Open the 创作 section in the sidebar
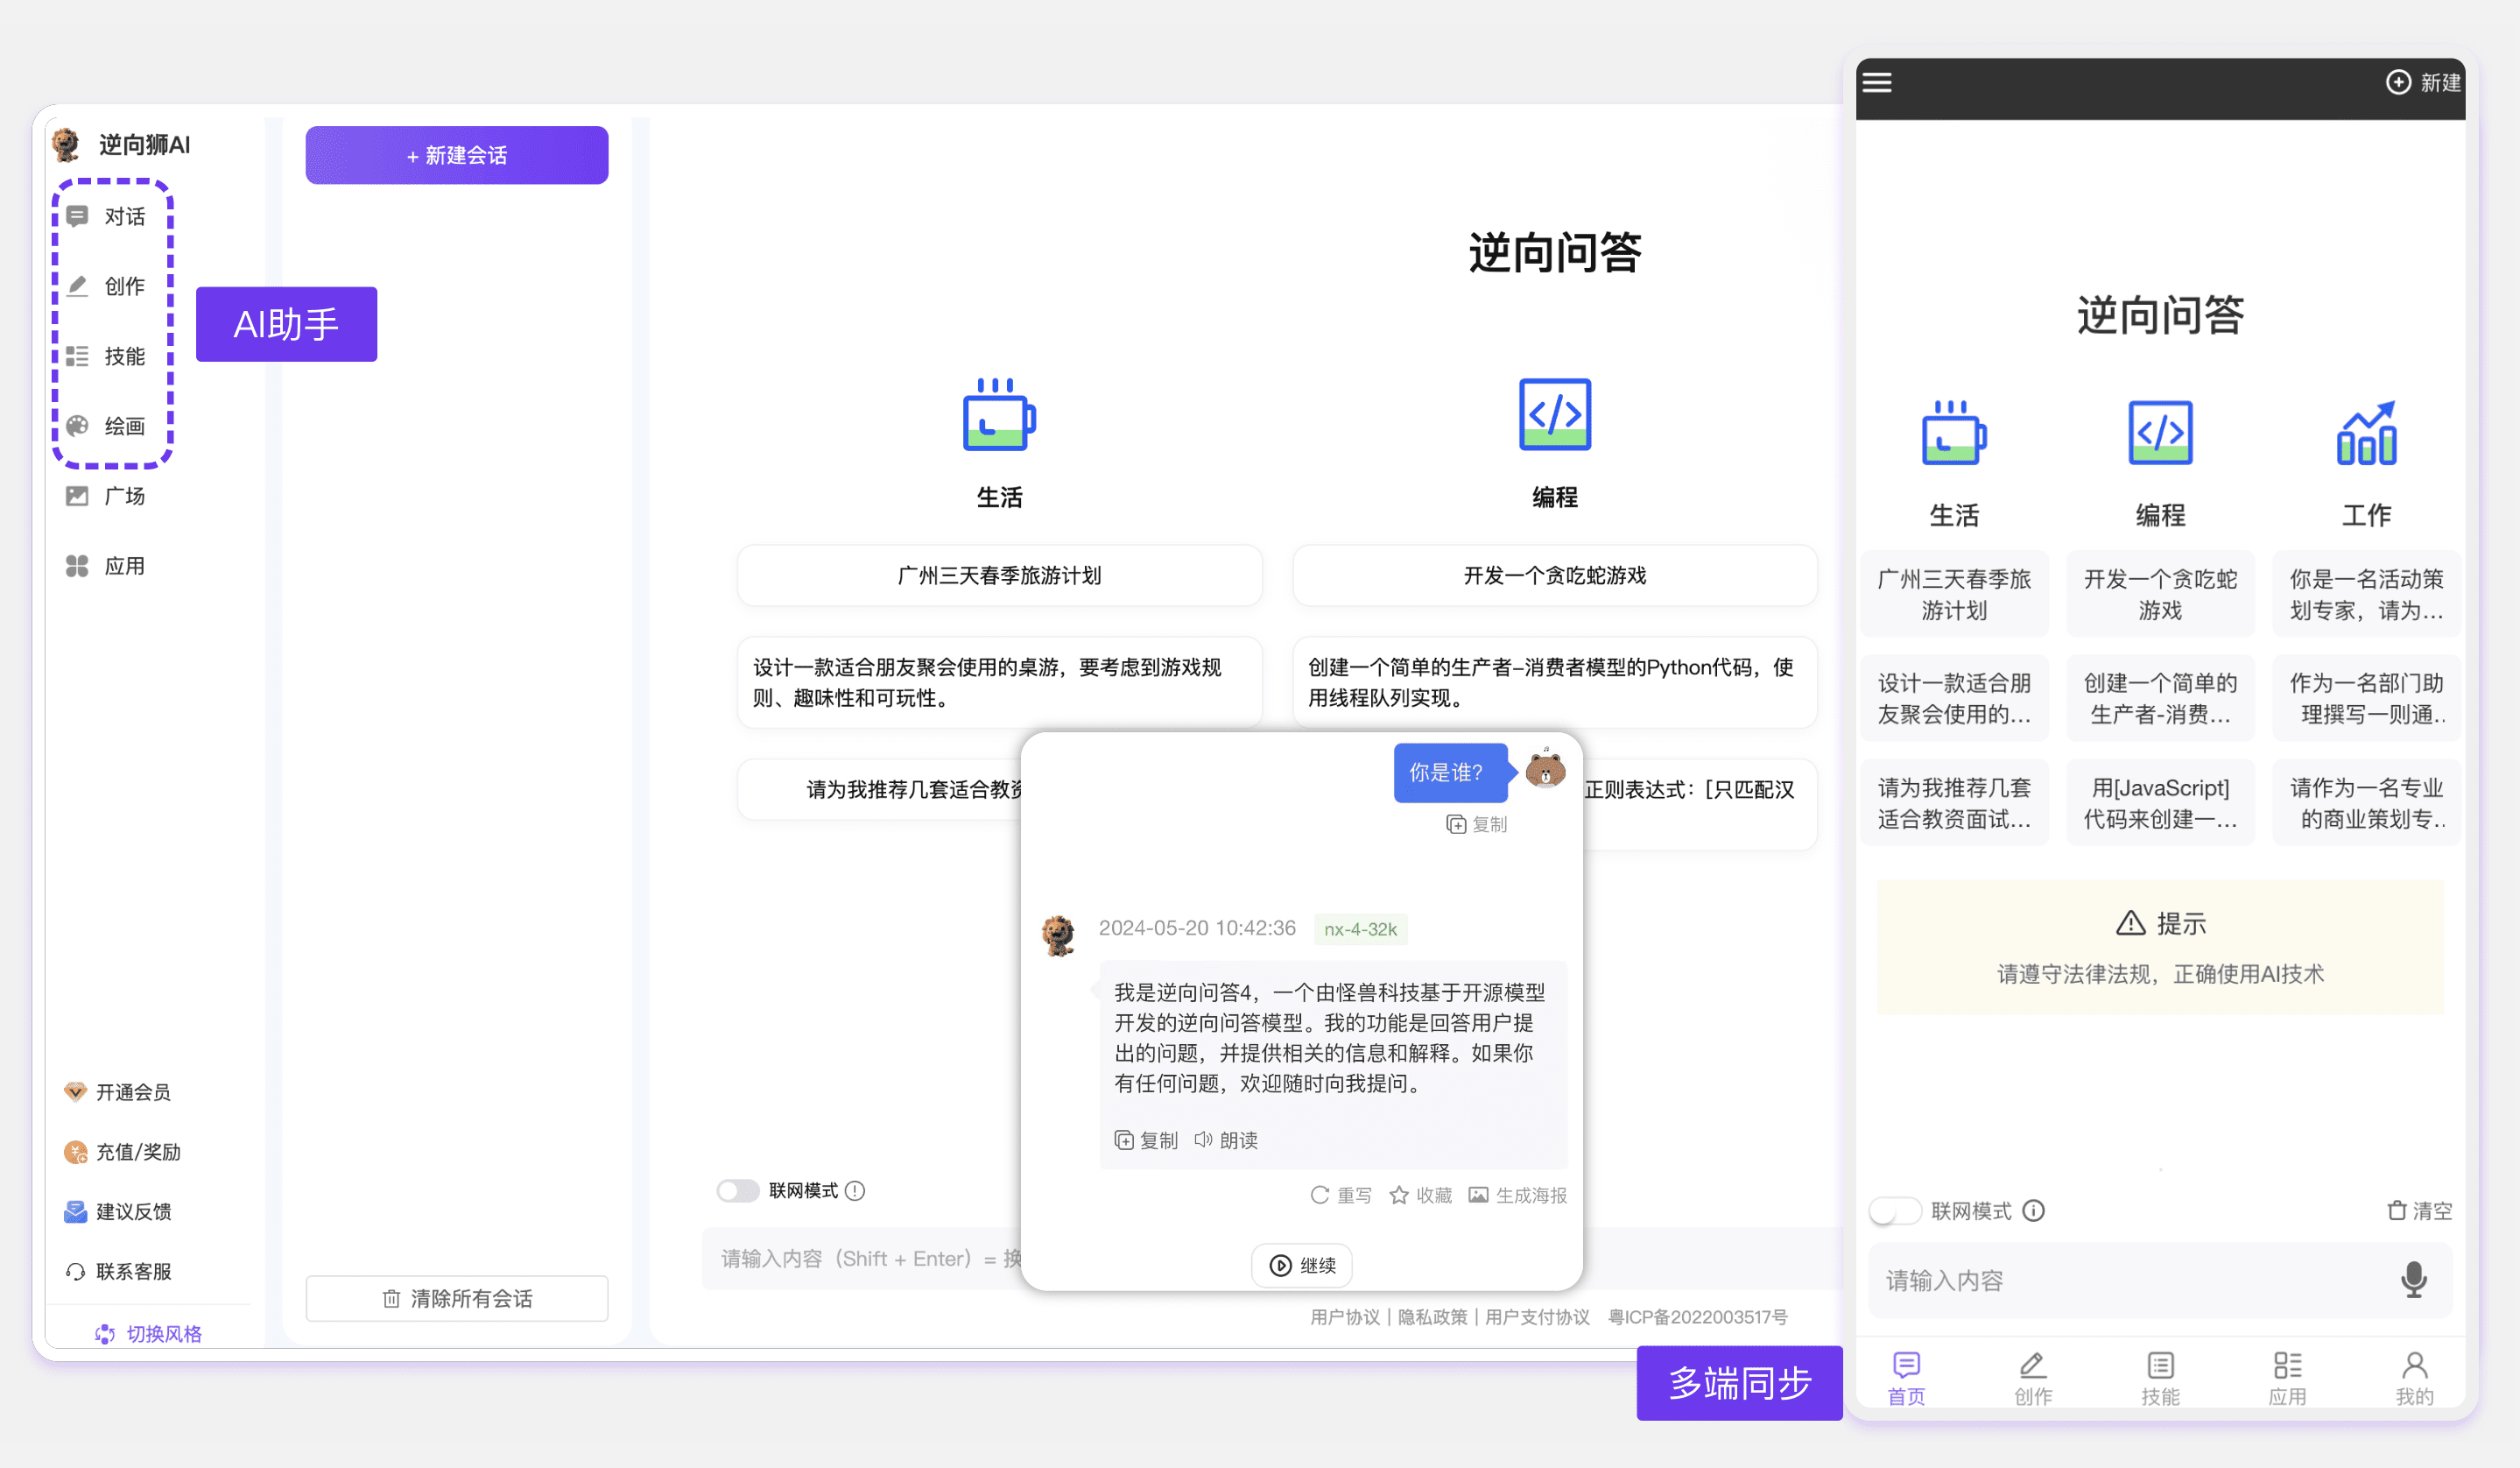The width and height of the screenshot is (2520, 1468). coord(106,286)
